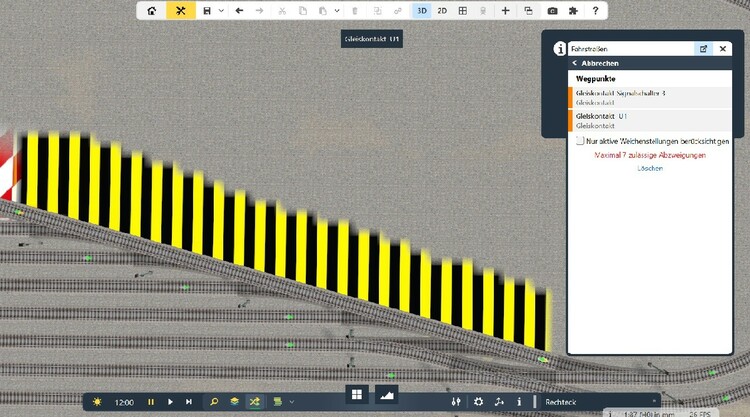The image size is (750, 417).
Task: Click the 12:00 simulation time value
Action: [x=124, y=403]
